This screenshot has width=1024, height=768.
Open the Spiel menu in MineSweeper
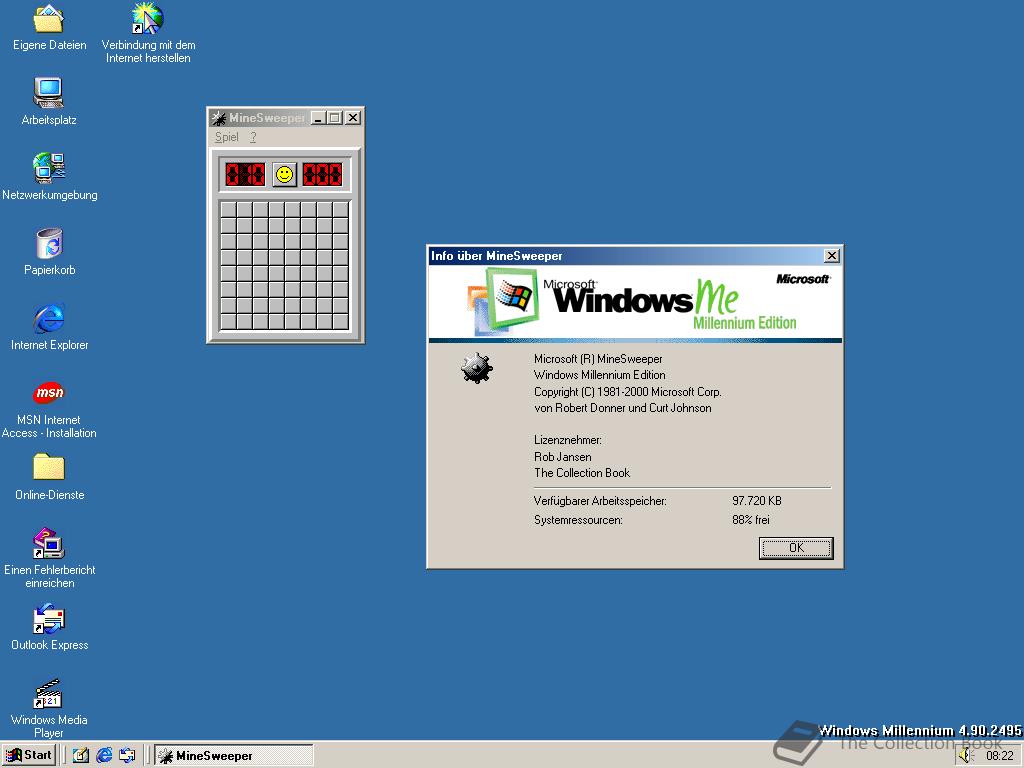click(227, 137)
